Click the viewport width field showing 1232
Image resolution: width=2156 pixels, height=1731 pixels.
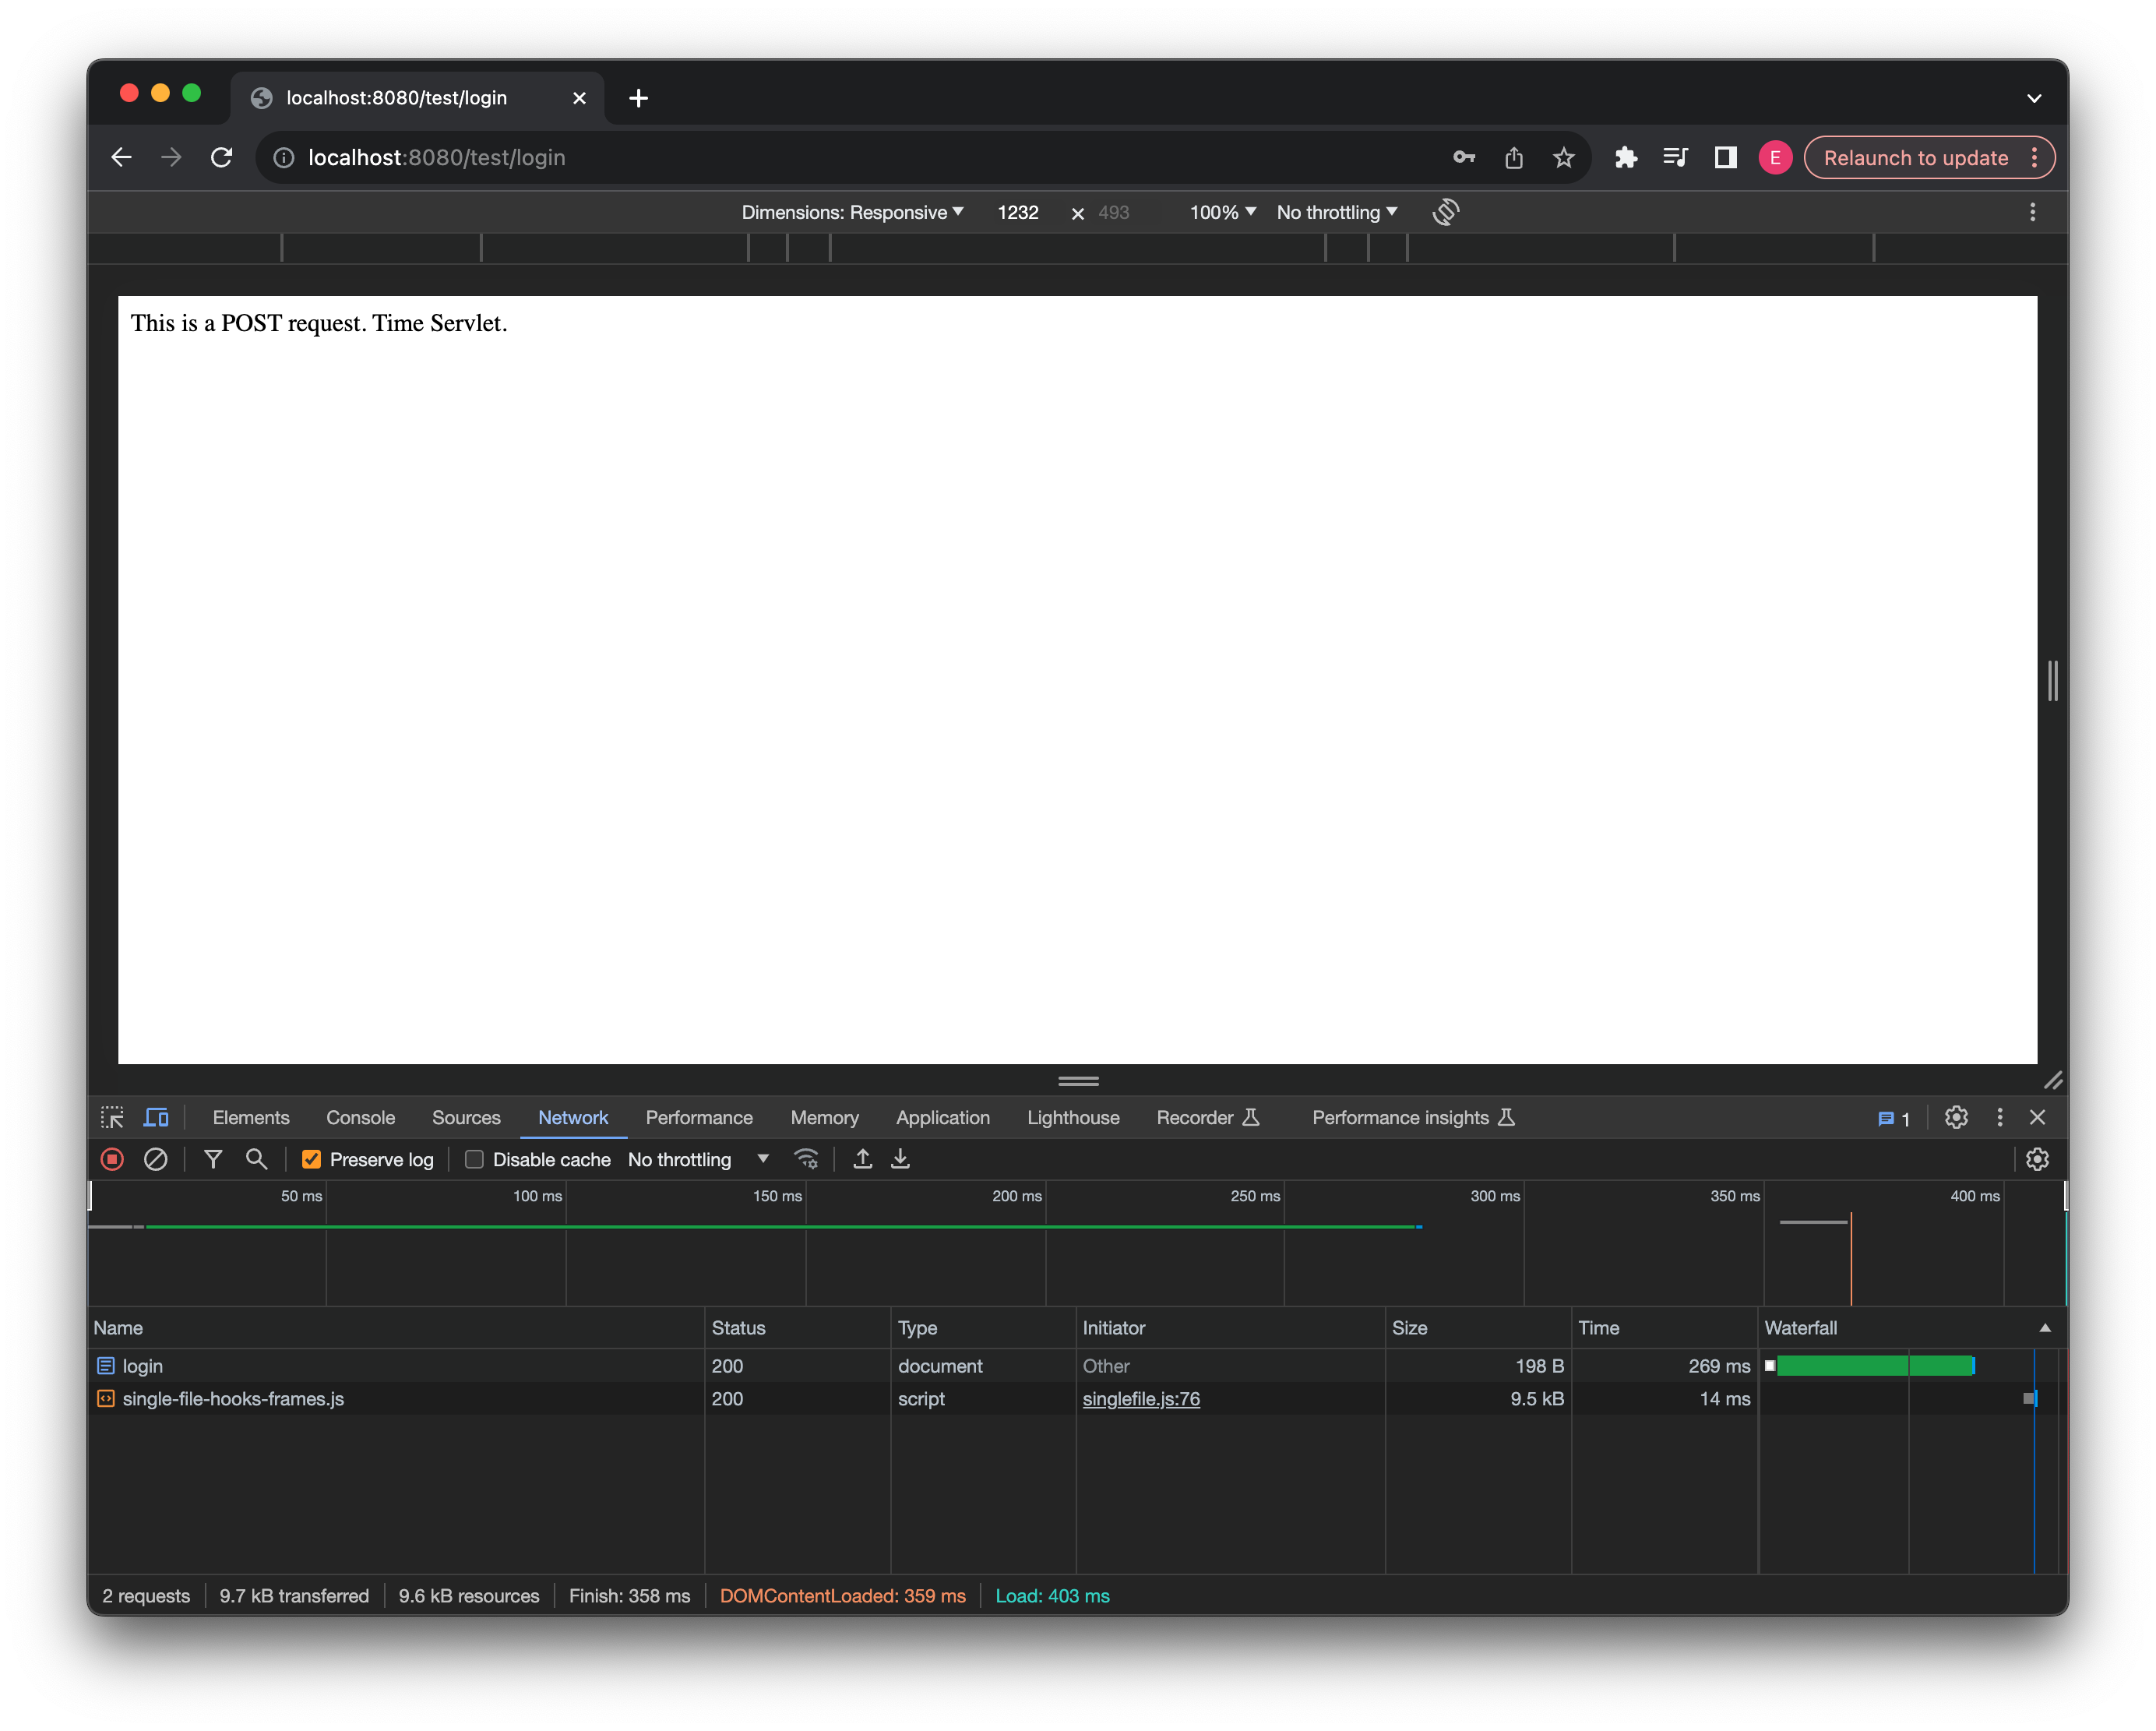(x=1018, y=212)
